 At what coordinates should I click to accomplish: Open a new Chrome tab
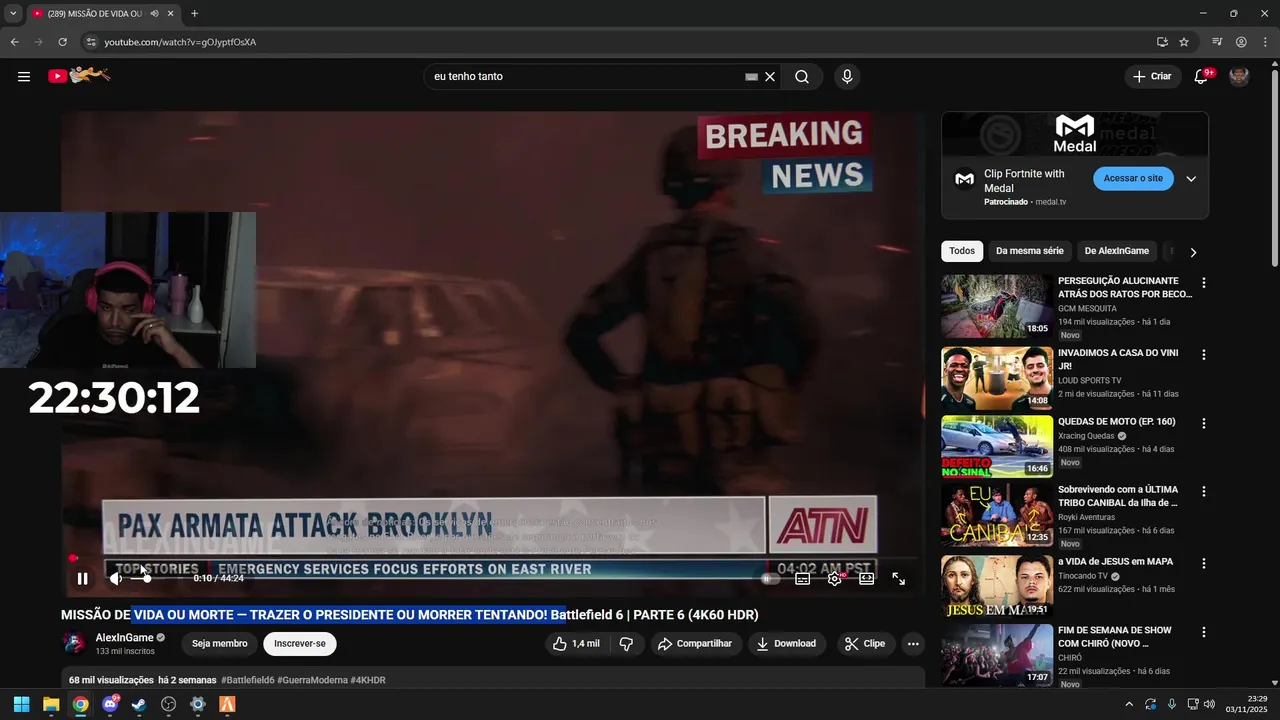click(194, 13)
